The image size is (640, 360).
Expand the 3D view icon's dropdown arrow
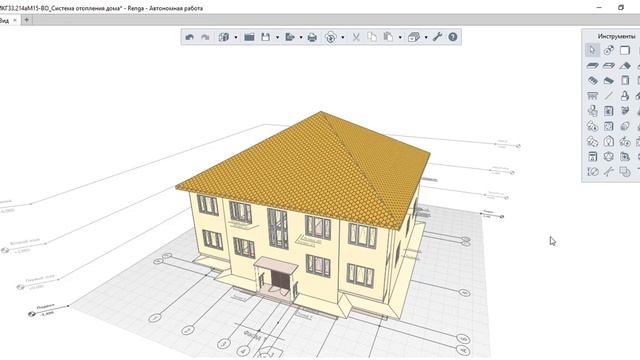[x=236, y=38]
